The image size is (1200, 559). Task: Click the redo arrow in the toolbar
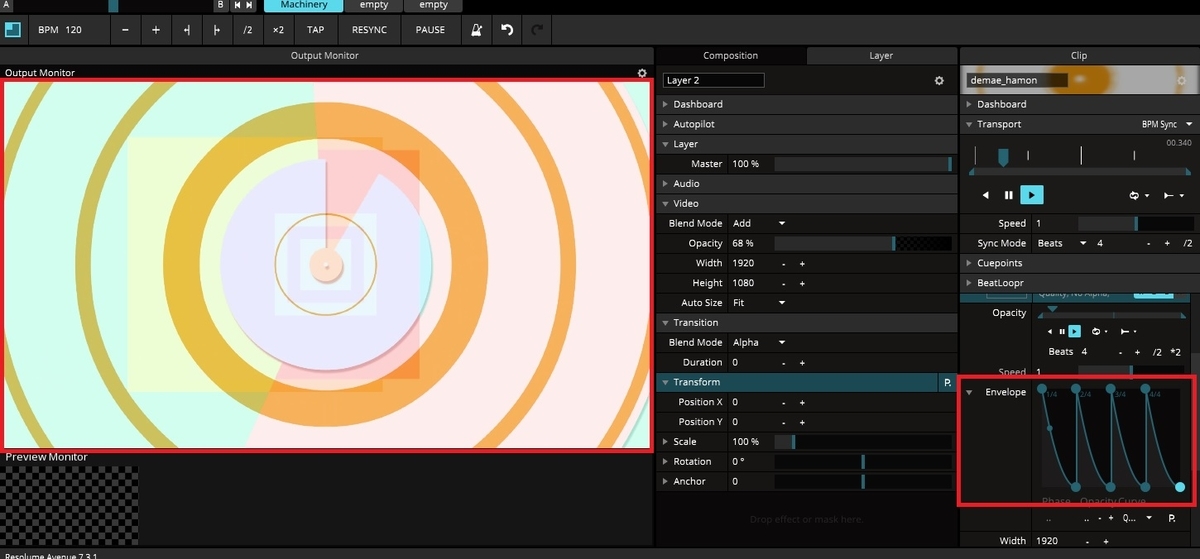(x=538, y=30)
